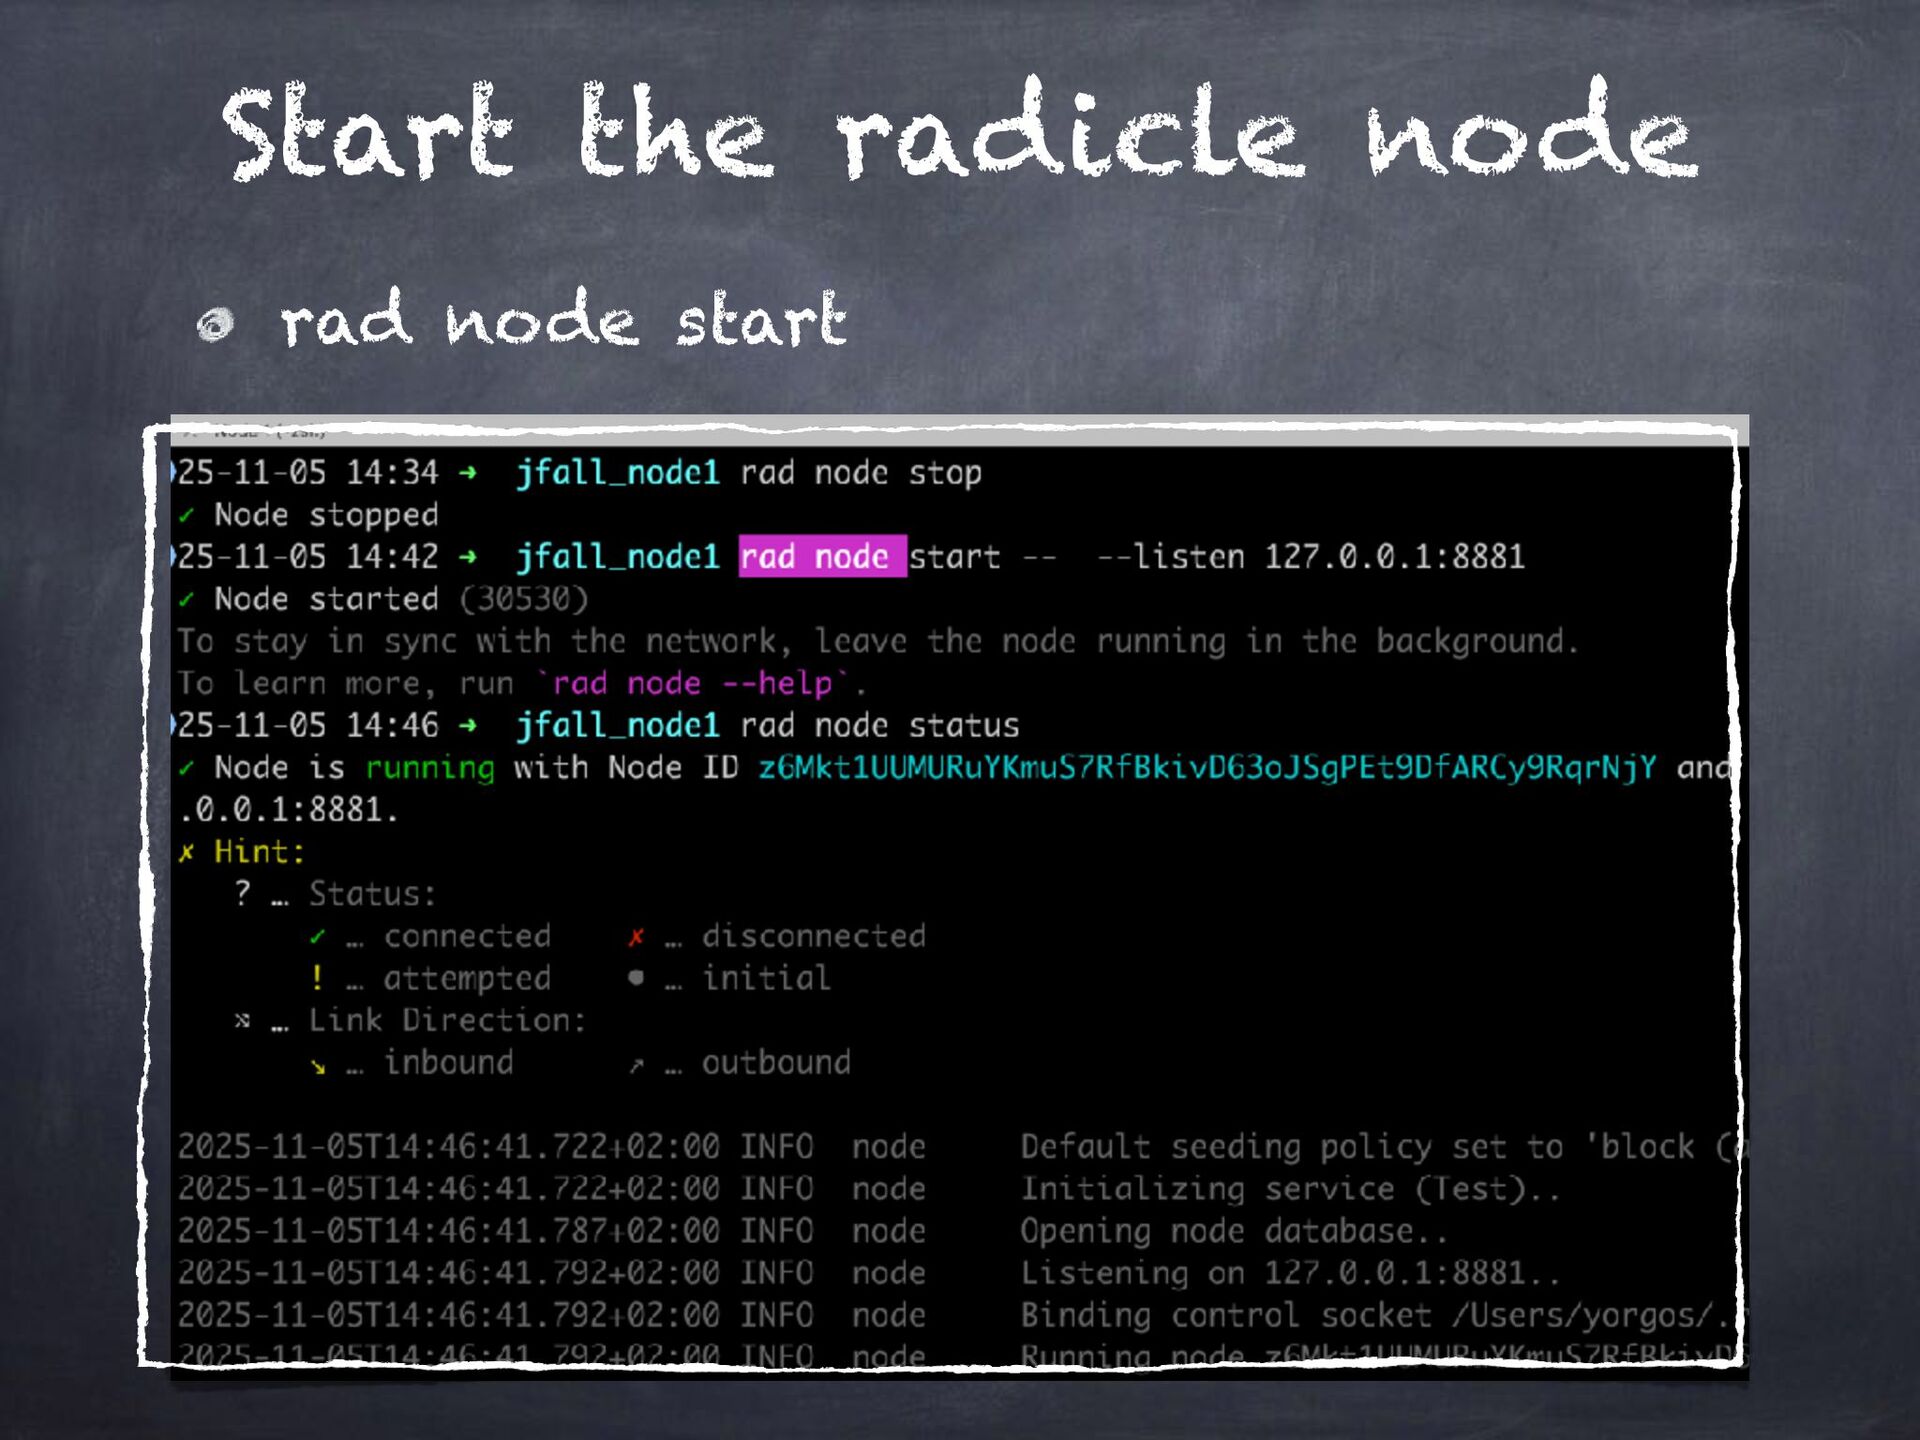
Task: Click the green arrow after 14:42 timestamp
Action: click(x=467, y=557)
